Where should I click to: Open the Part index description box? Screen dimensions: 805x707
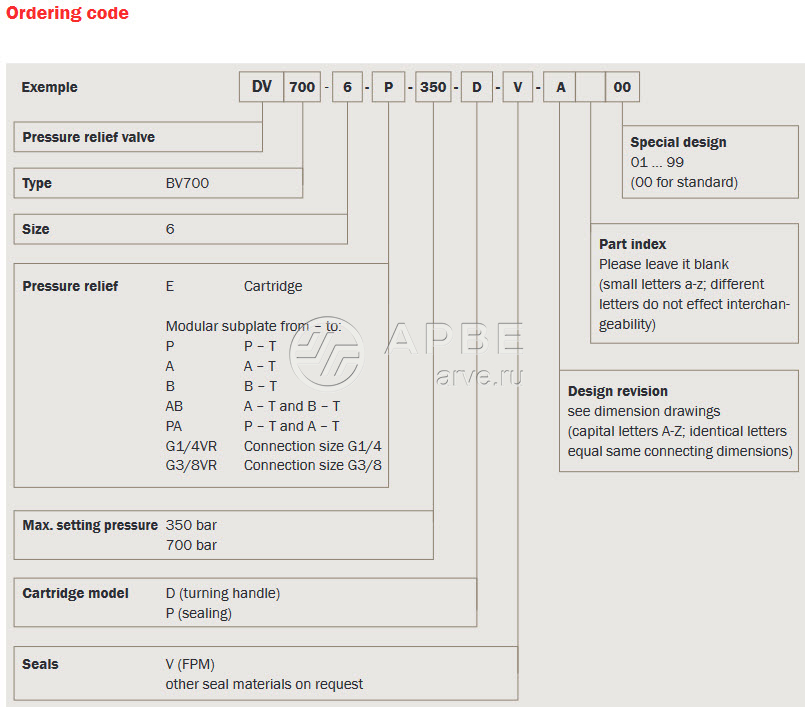coord(694,285)
